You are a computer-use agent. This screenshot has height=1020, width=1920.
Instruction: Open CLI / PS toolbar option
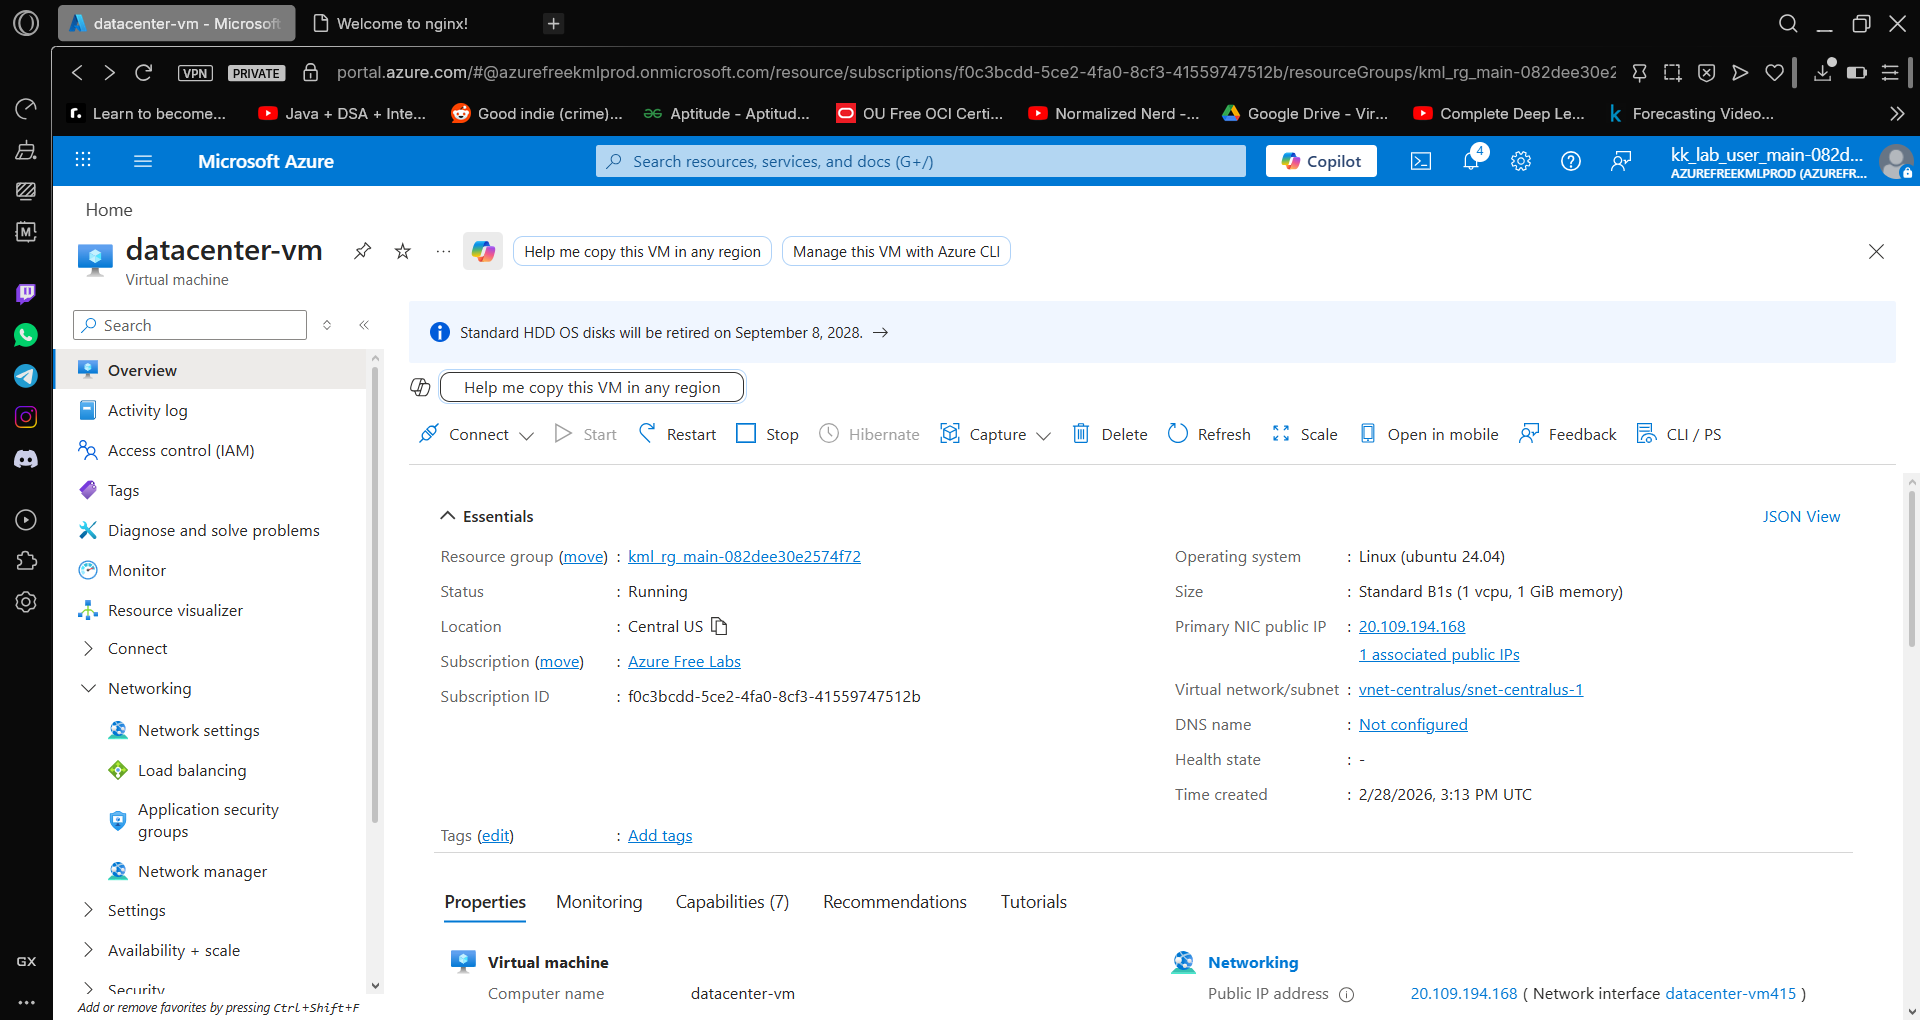[1679, 434]
